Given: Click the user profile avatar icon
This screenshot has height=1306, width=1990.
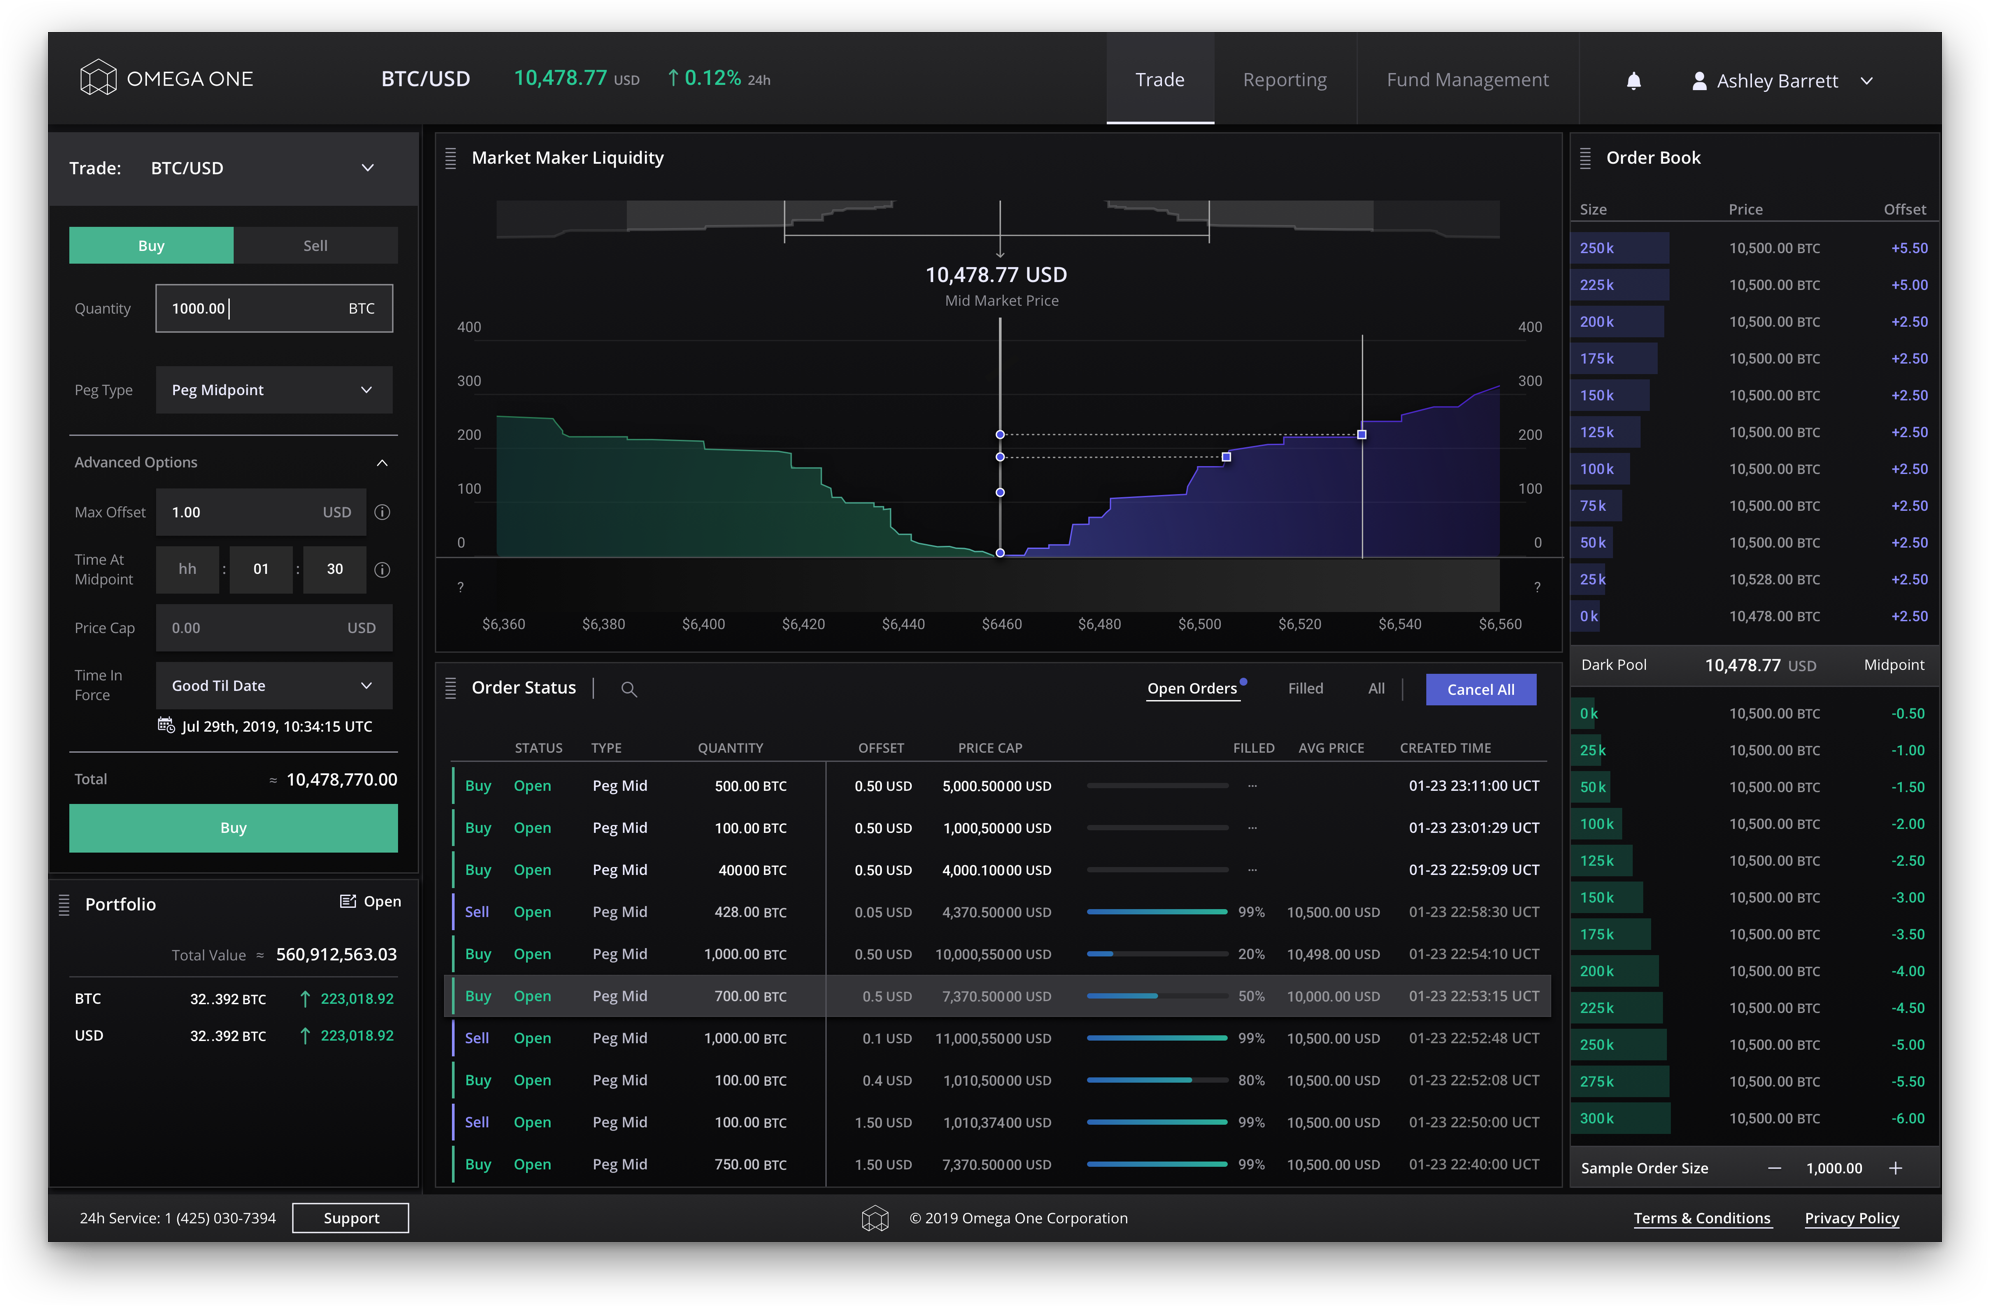Looking at the screenshot, I should 1699,80.
